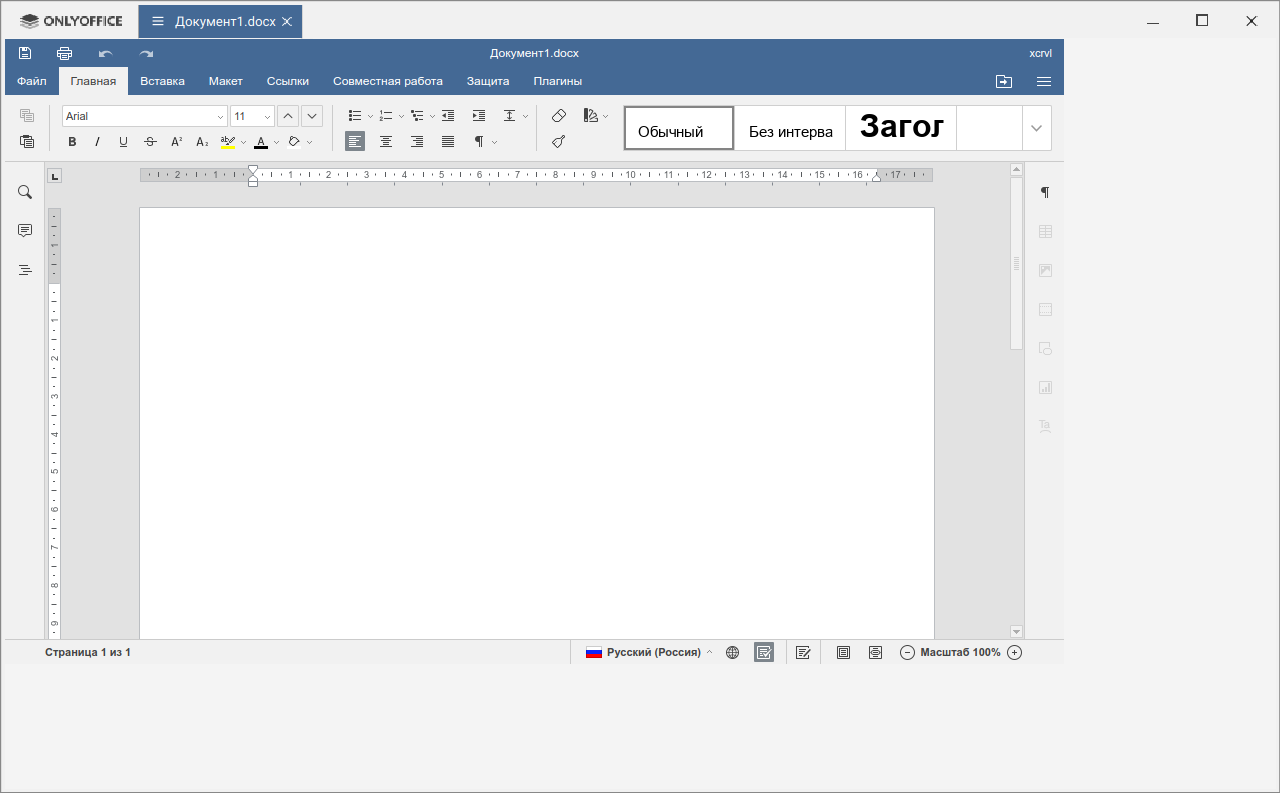Apply the Заголовок heading style
Image resolution: width=1280 pixels, height=793 pixels.
click(x=901, y=128)
